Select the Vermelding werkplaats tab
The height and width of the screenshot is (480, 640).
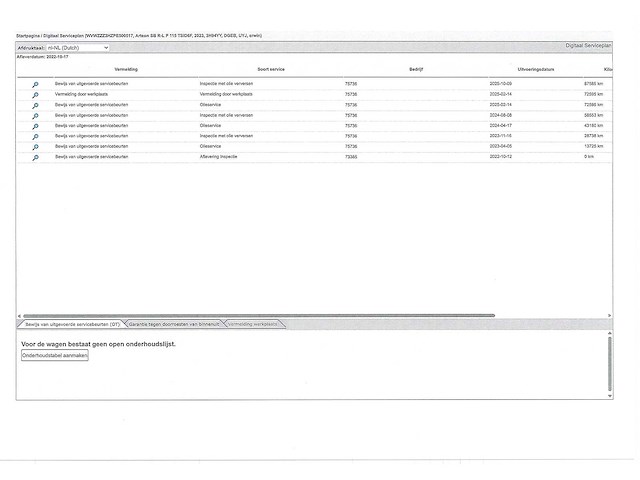coord(253,324)
